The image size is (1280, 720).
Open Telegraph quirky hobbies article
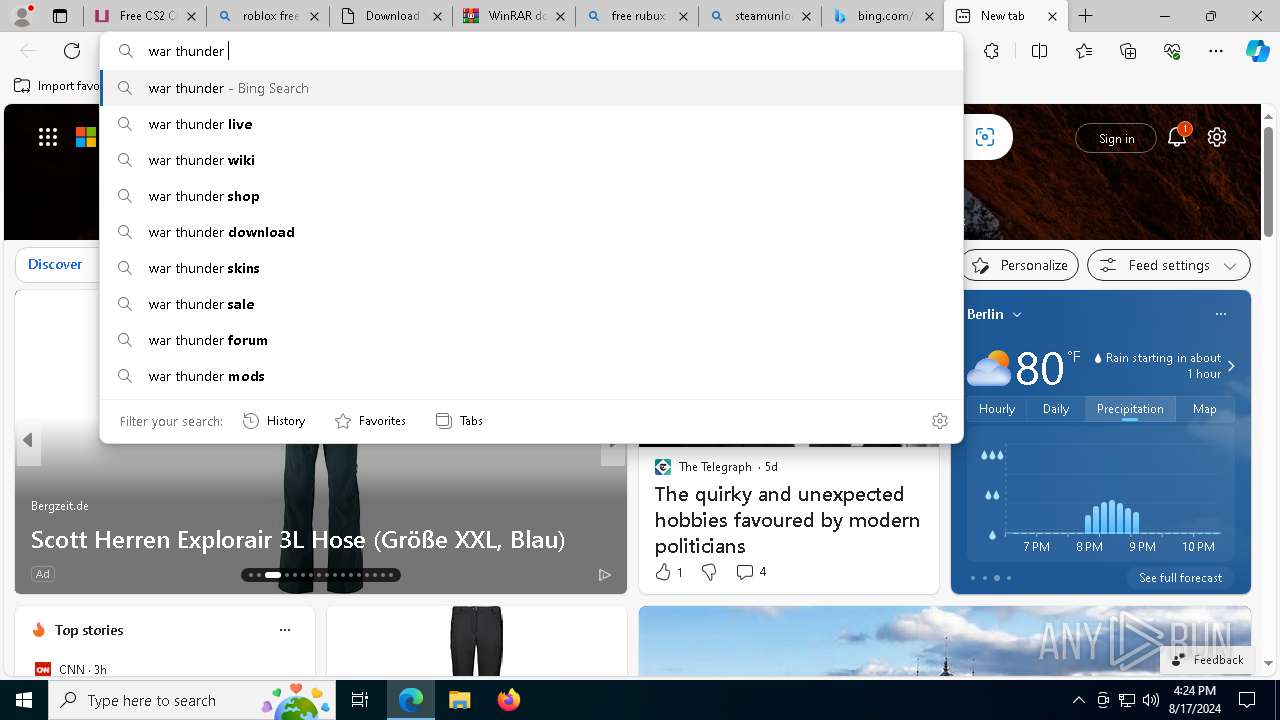coord(787,520)
